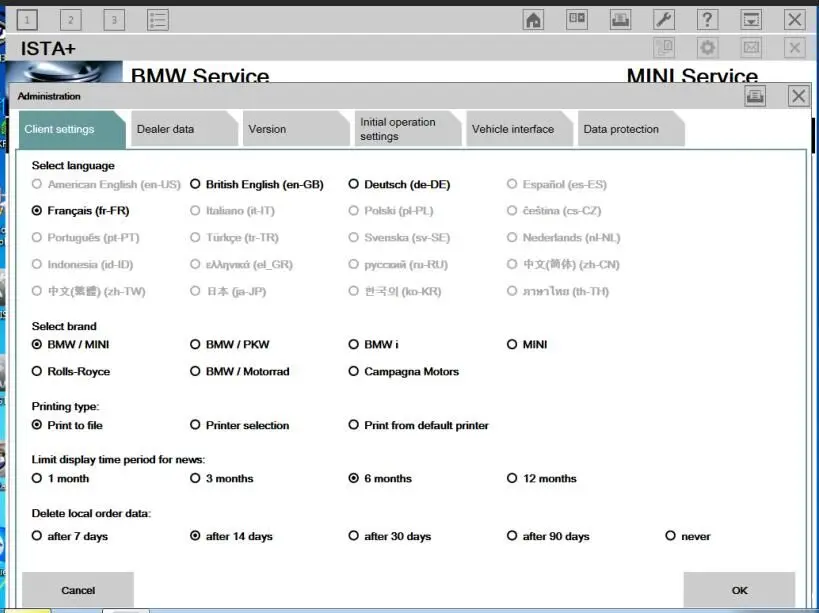The width and height of the screenshot is (819, 613).
Task: Click the Italiano (it-IT) option
Action: click(232, 210)
